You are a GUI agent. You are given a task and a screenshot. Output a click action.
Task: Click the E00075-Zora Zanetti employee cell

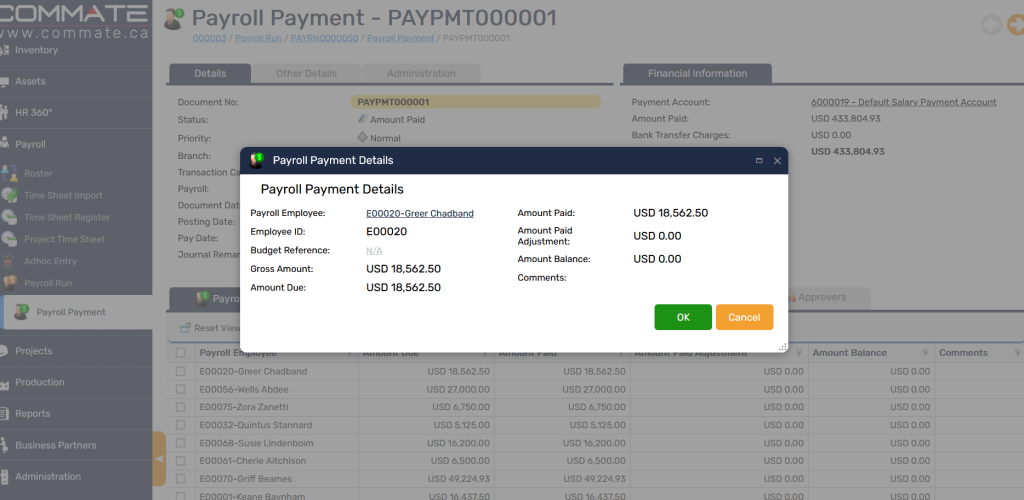(x=277, y=407)
